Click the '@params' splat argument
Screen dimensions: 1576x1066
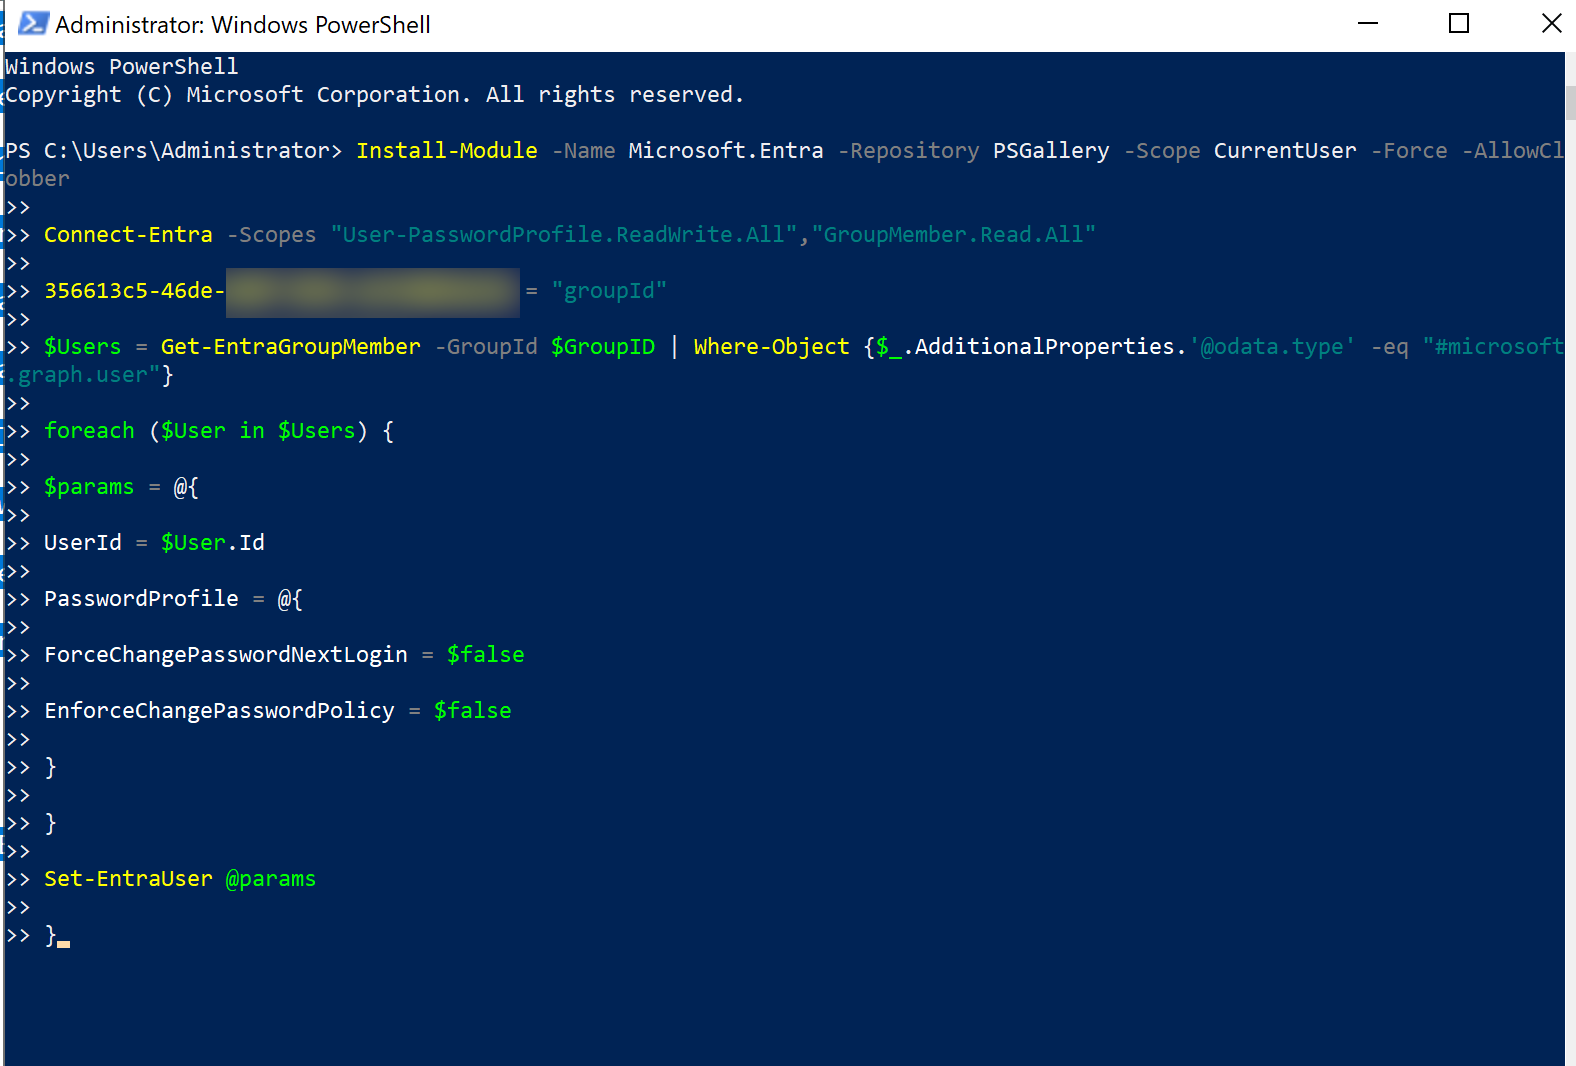(270, 879)
